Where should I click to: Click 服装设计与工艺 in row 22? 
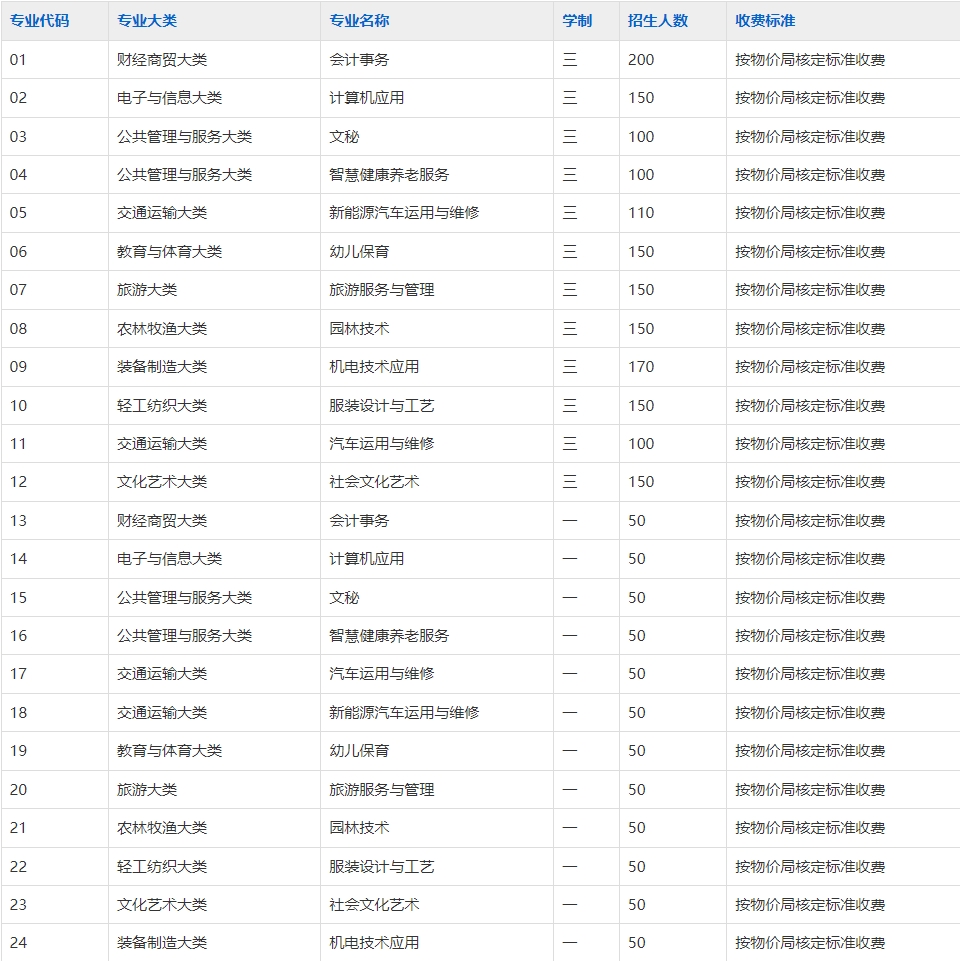[x=381, y=867]
